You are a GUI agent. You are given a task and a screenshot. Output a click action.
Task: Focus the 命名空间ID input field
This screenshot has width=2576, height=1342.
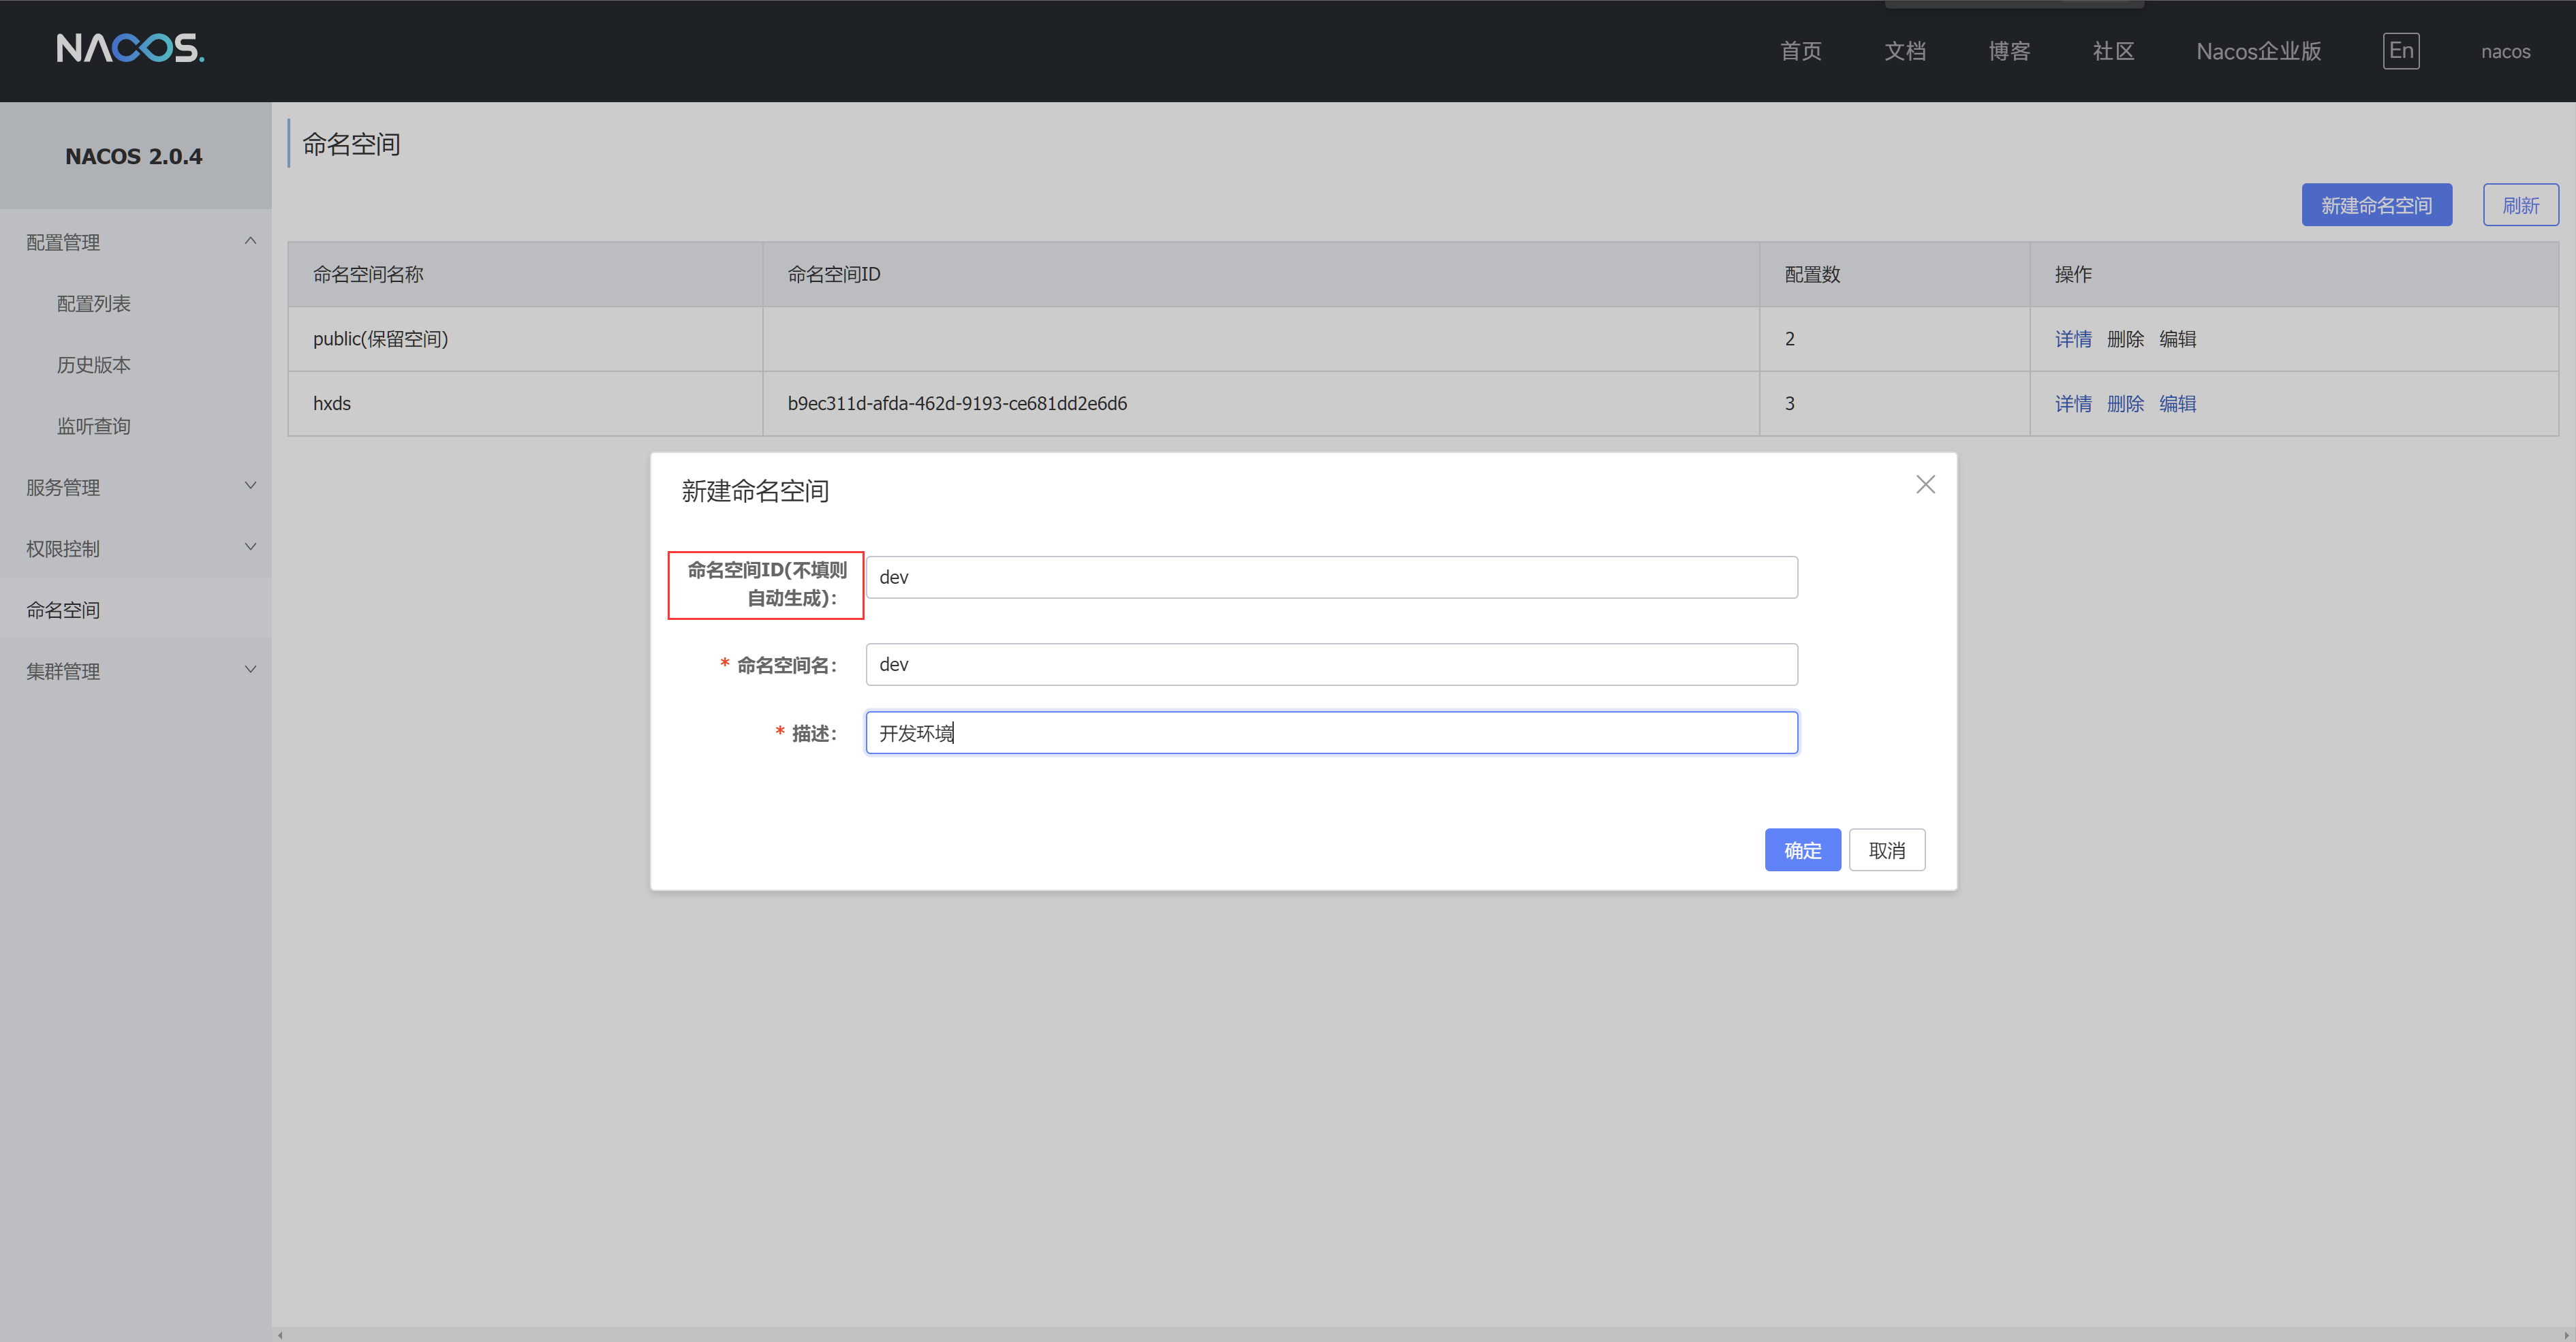[1331, 577]
